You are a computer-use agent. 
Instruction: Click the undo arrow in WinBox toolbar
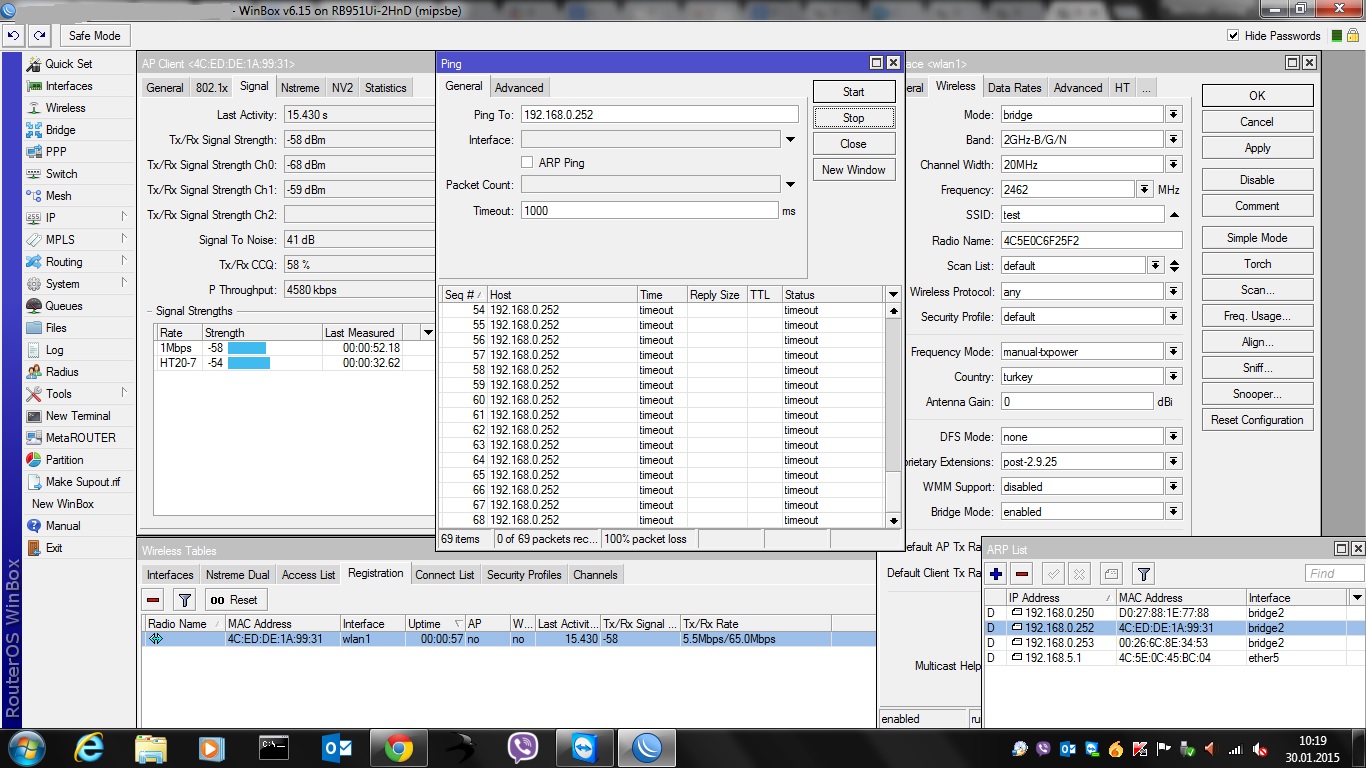point(13,35)
